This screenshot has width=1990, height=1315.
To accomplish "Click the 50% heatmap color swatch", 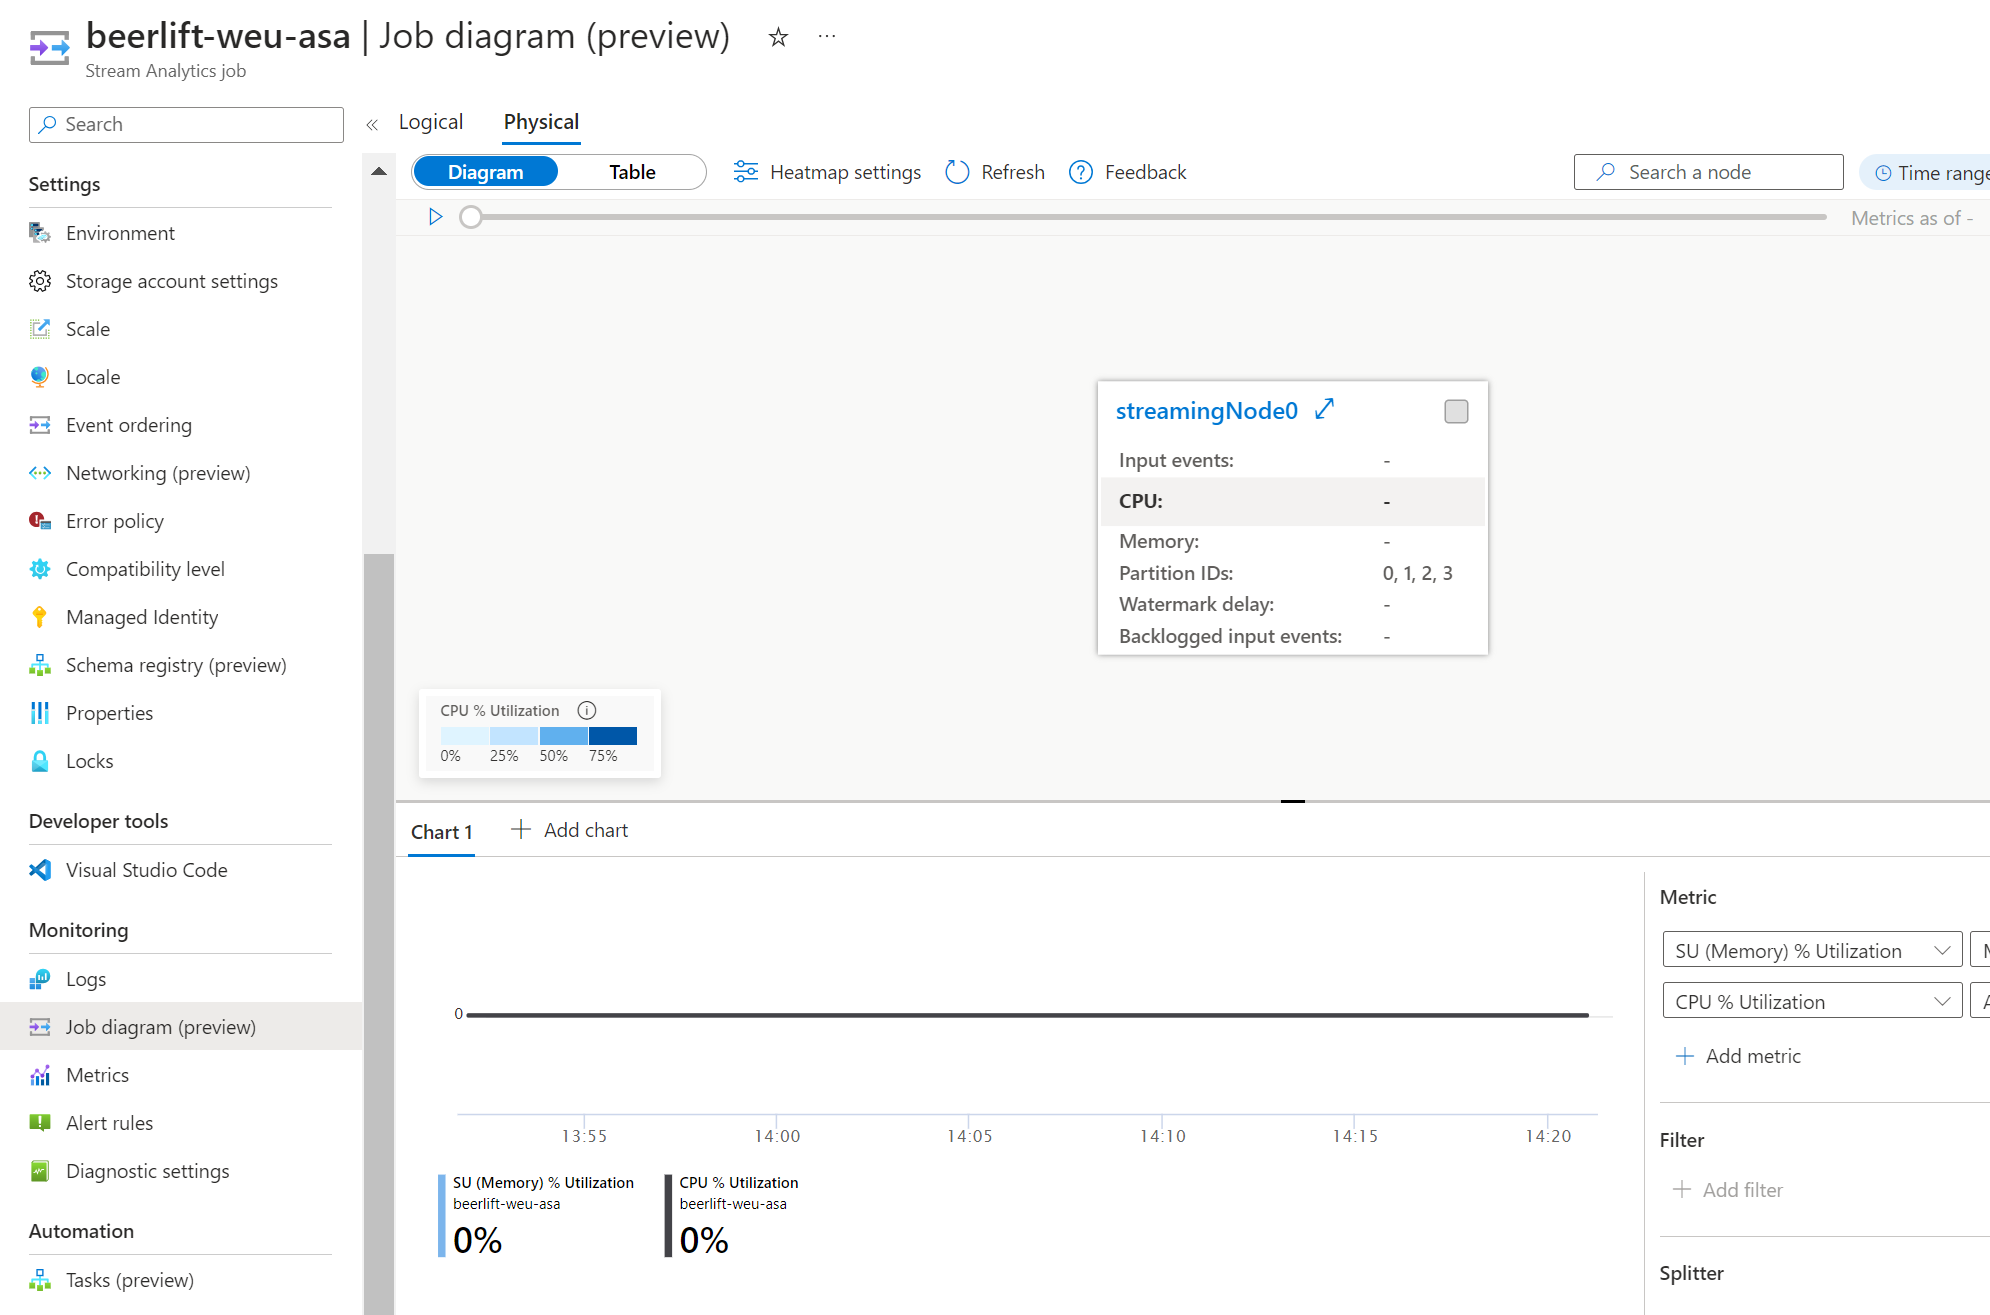I will 564,736.
